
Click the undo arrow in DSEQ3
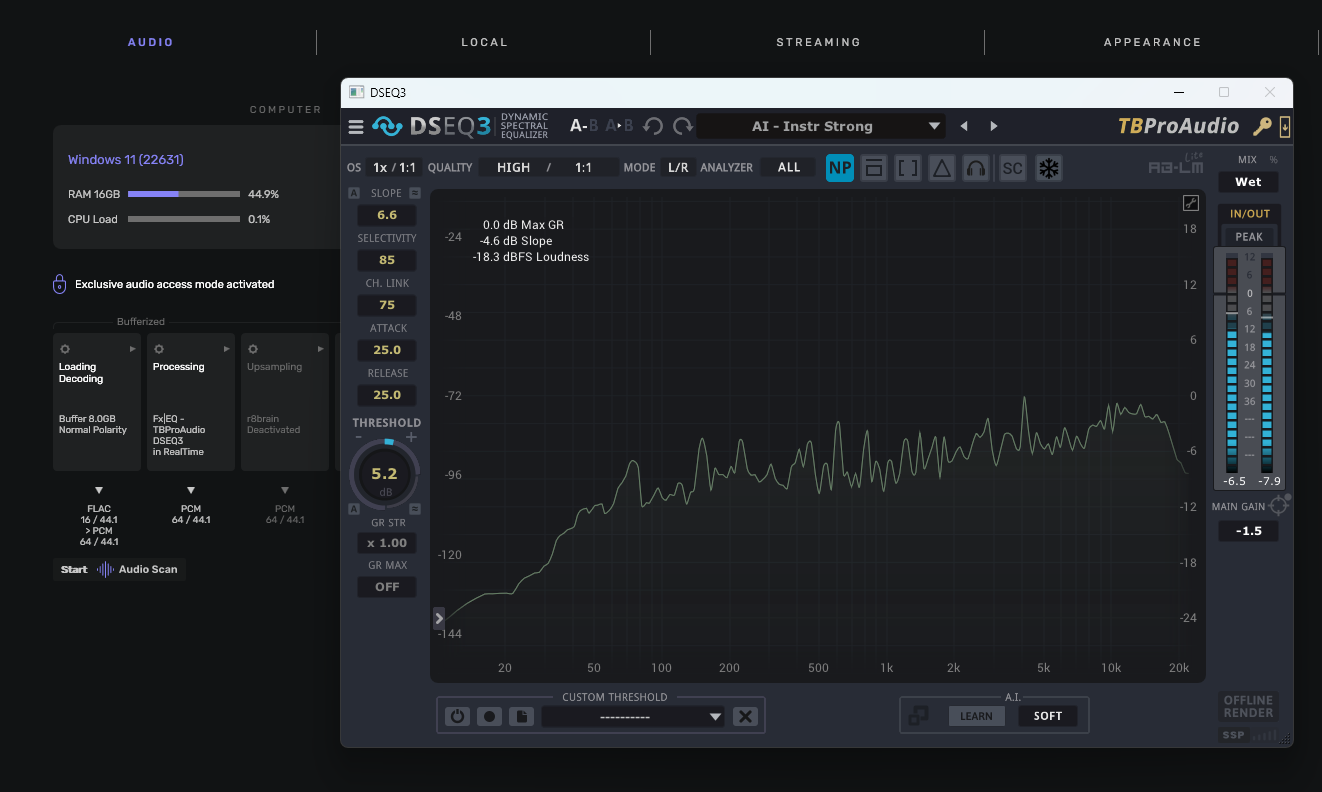(x=653, y=126)
